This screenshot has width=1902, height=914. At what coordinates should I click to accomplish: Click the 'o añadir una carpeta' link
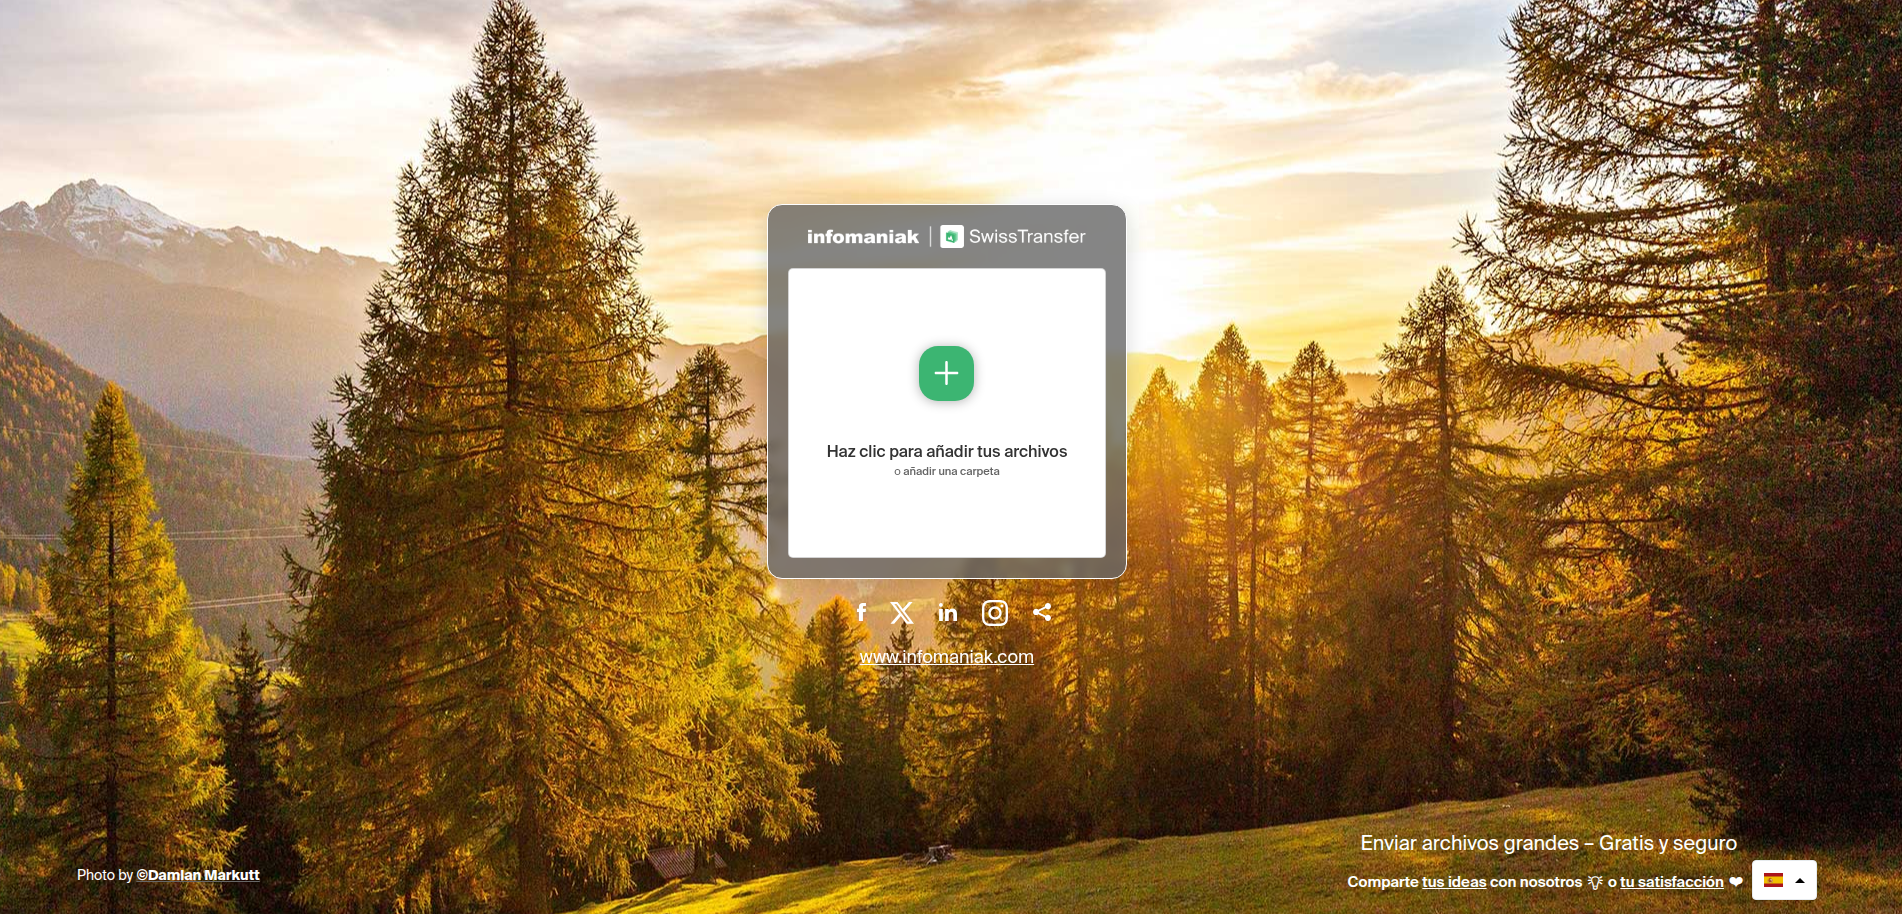pos(951,472)
